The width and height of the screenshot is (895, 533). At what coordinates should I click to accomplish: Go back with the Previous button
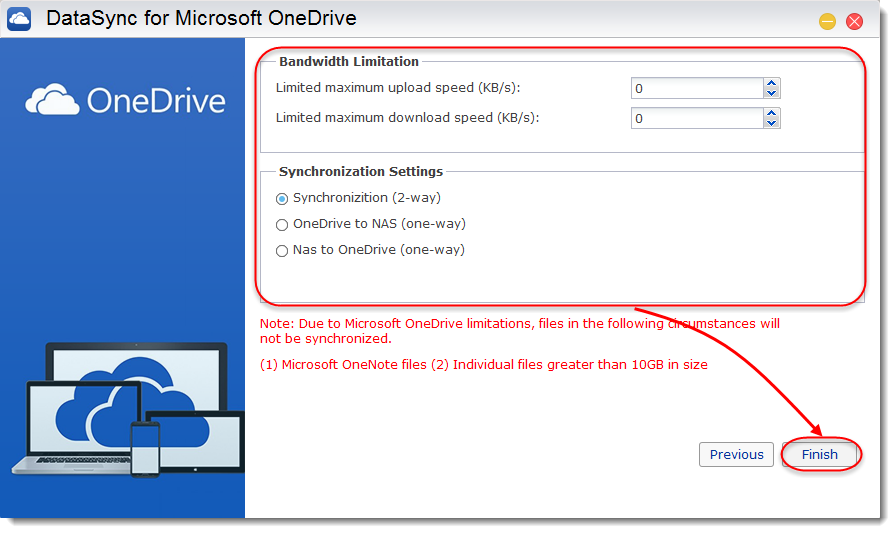[x=736, y=454]
